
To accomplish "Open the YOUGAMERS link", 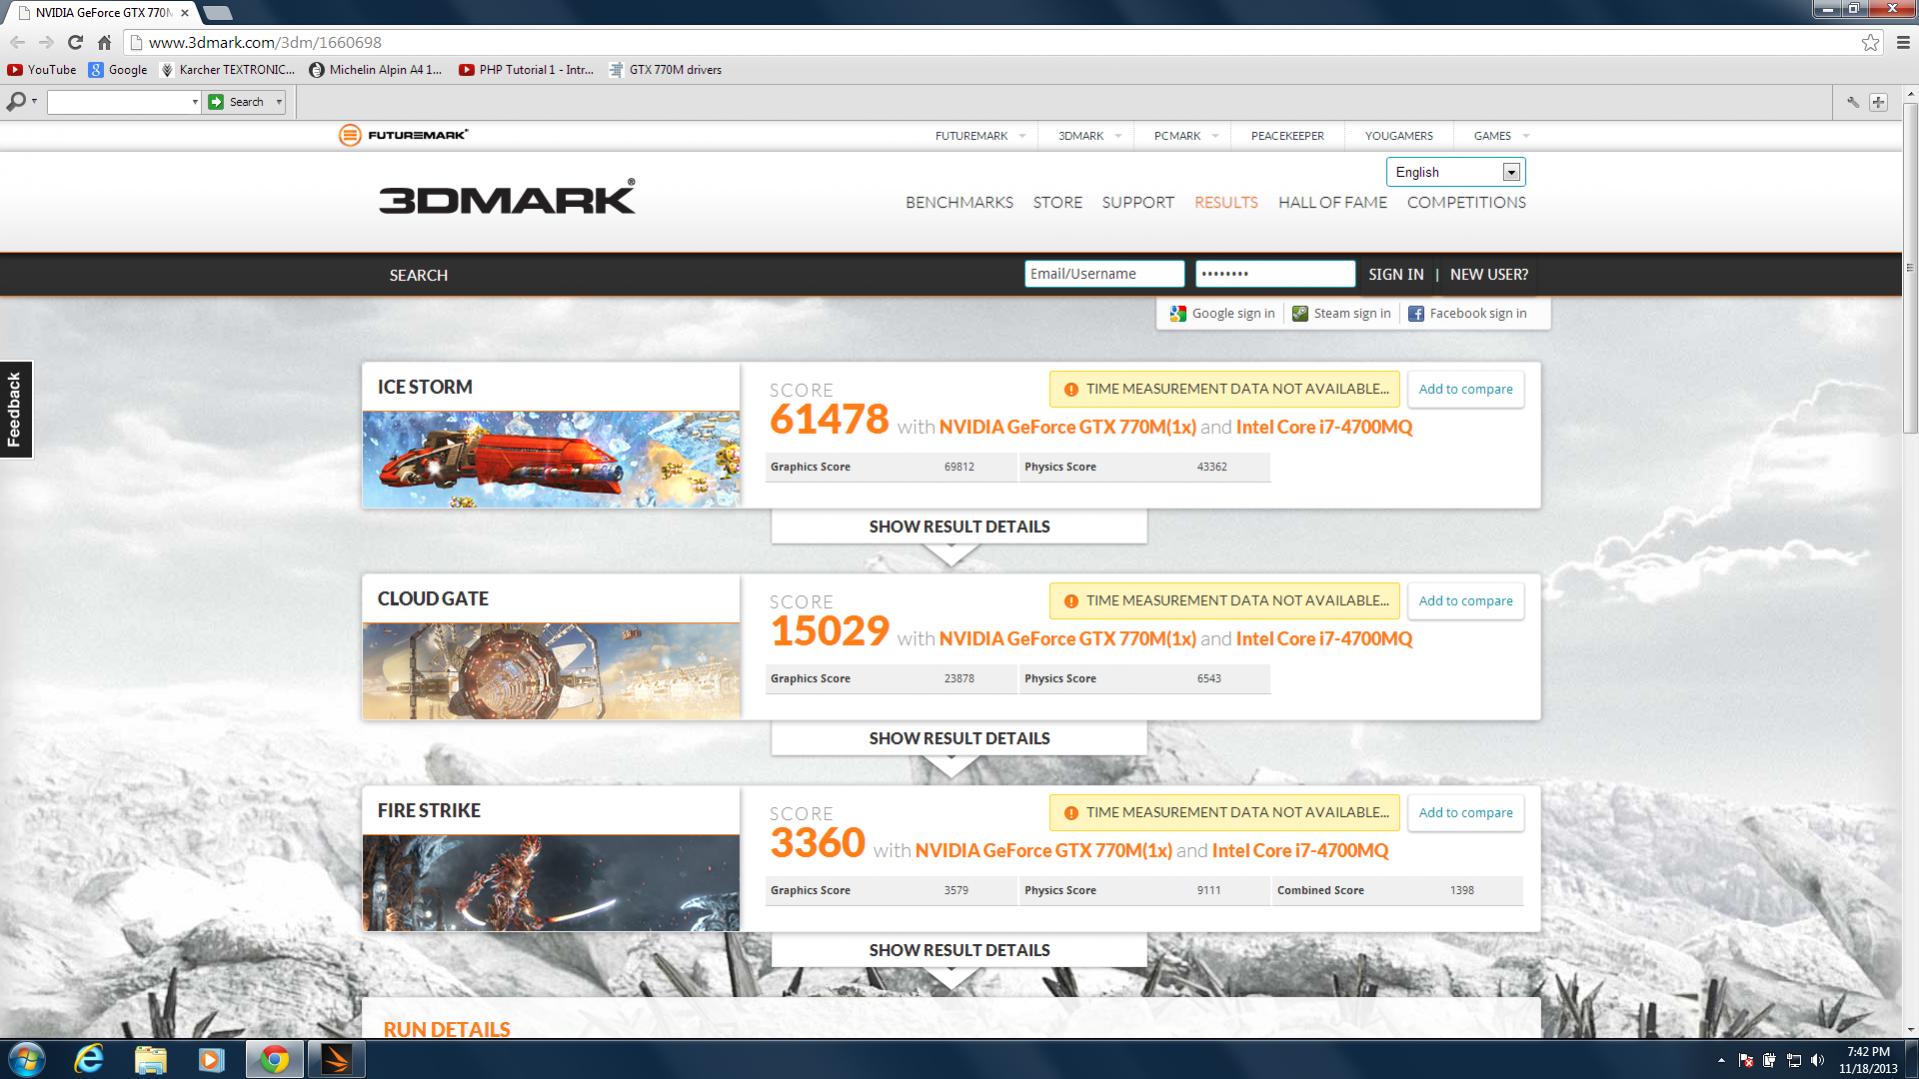I will 1398,136.
